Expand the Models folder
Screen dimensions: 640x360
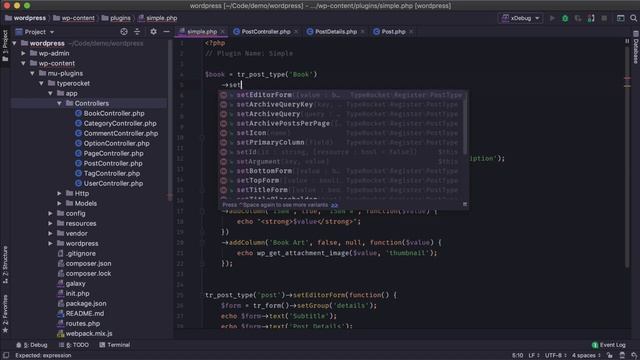60,203
